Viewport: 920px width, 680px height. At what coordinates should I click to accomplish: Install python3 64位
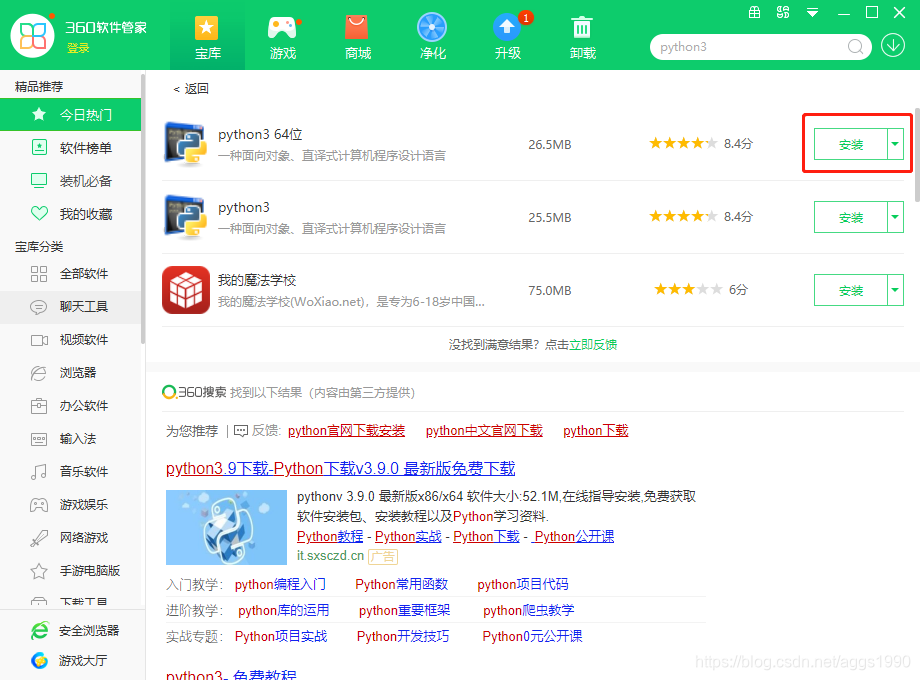[x=850, y=144]
